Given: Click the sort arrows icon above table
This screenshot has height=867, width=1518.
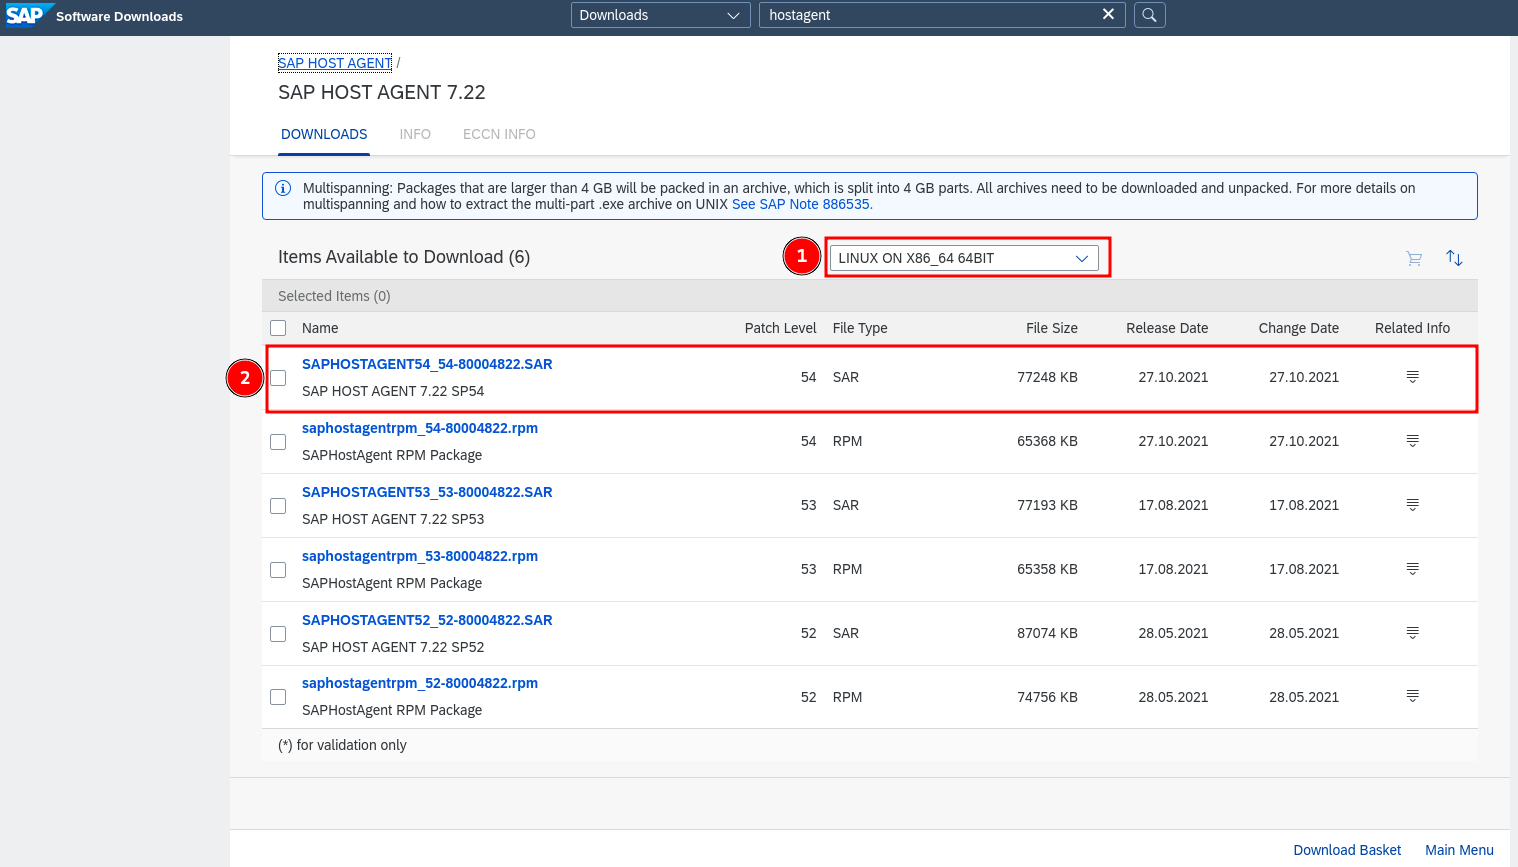Looking at the screenshot, I should 1454,258.
